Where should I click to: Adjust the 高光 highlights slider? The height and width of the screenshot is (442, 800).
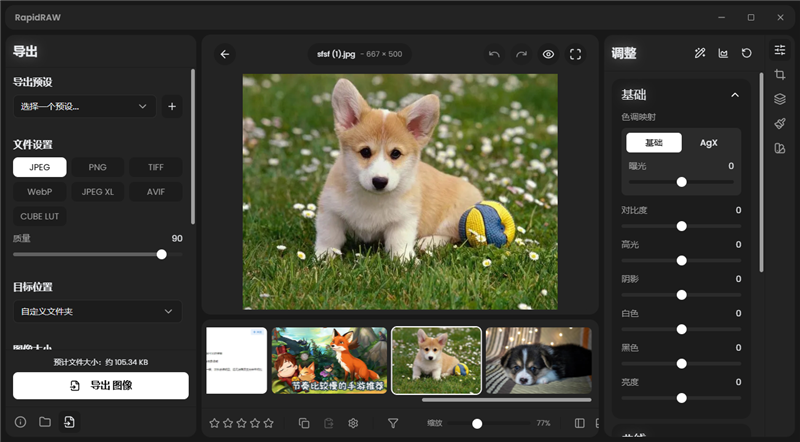click(x=681, y=261)
